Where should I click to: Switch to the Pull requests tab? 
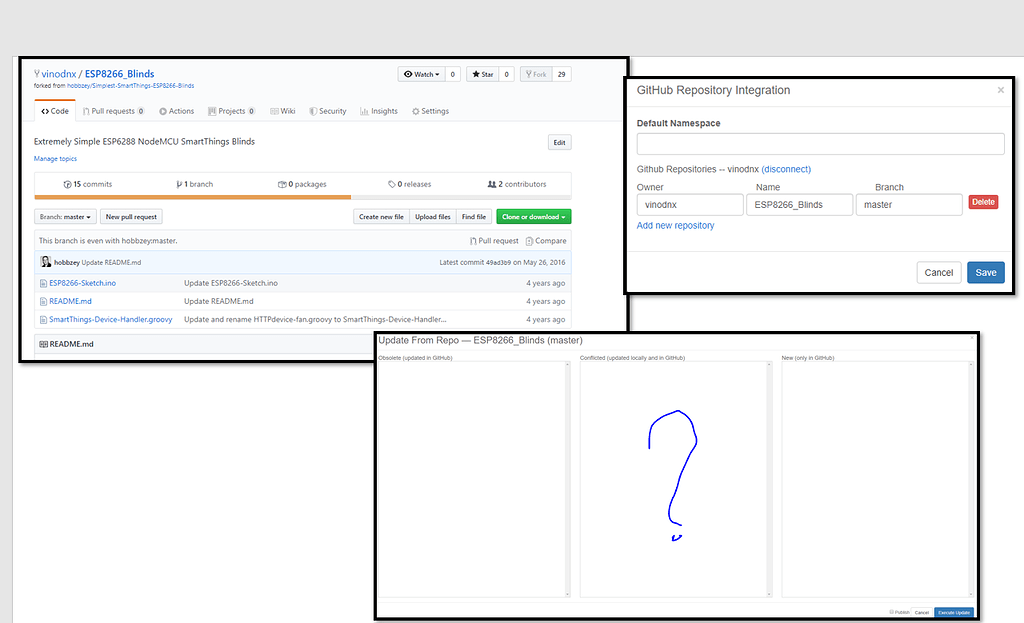pos(113,111)
